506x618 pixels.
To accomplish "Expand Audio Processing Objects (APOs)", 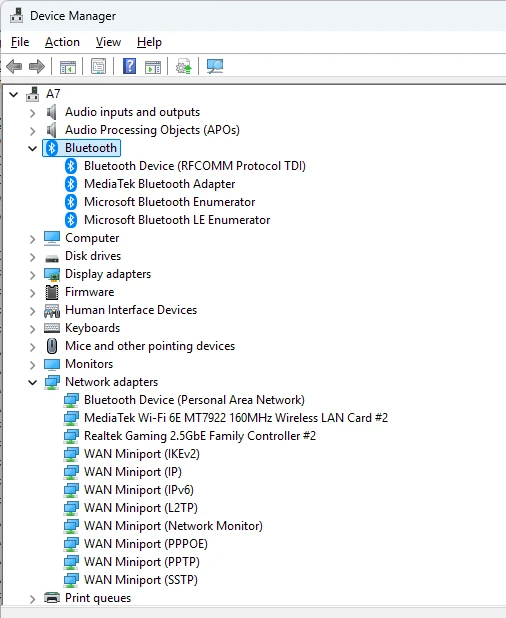I will pyautogui.click(x=33, y=131).
